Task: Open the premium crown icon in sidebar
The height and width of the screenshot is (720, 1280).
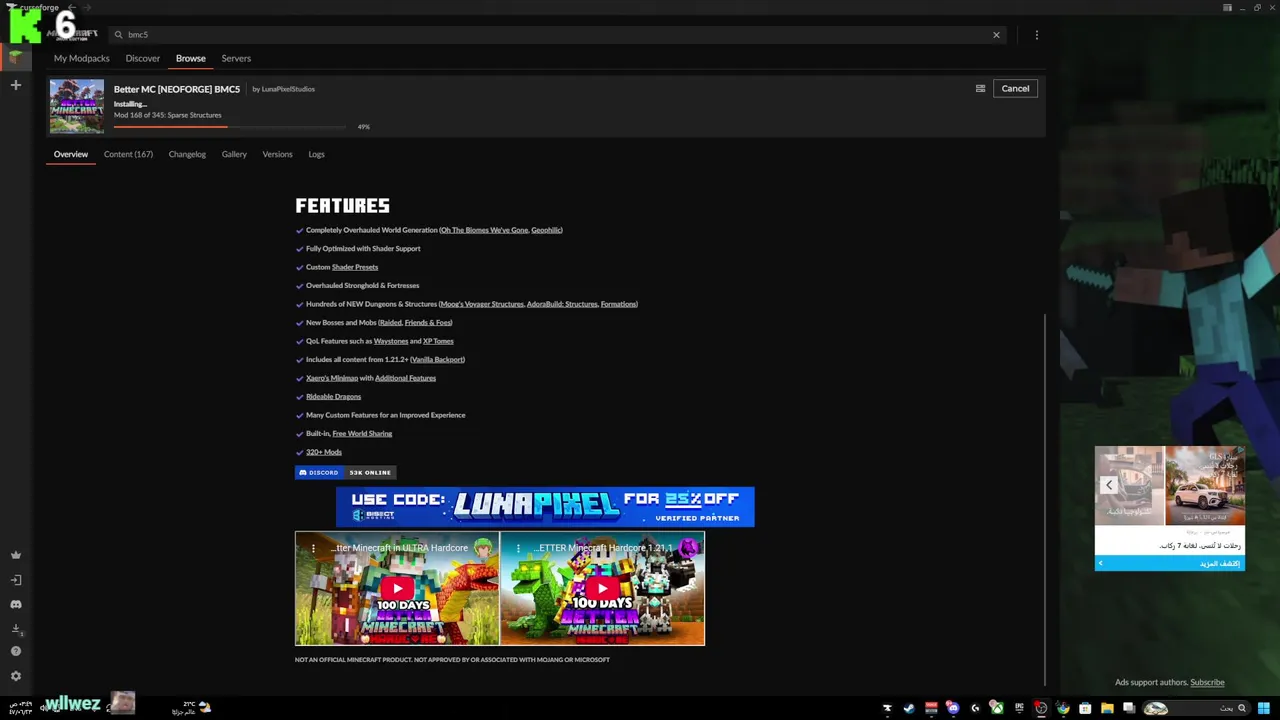Action: (x=15, y=555)
